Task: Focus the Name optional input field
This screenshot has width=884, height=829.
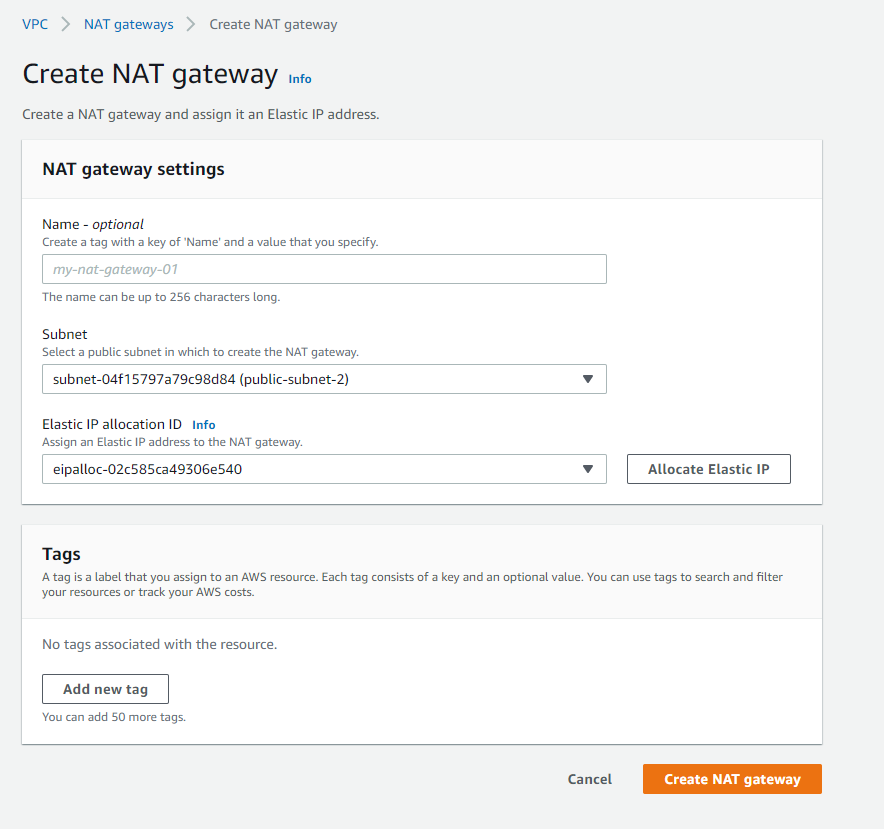Action: (324, 269)
